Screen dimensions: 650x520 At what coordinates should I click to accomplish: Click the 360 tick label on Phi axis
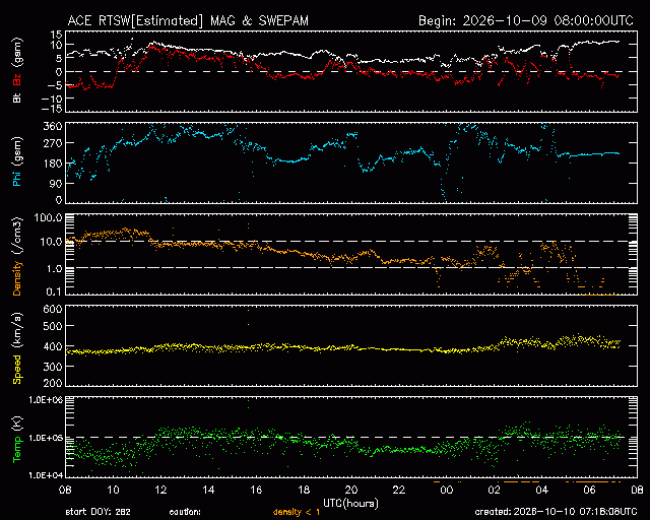53,126
